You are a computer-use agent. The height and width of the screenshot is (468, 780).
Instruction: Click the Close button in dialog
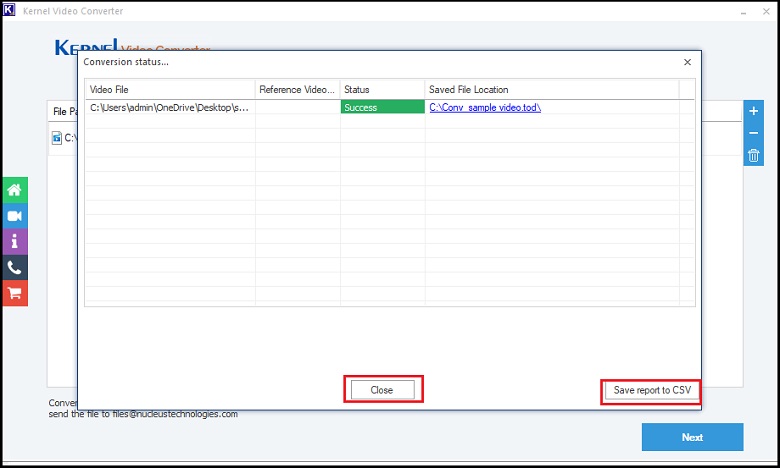click(x=383, y=390)
